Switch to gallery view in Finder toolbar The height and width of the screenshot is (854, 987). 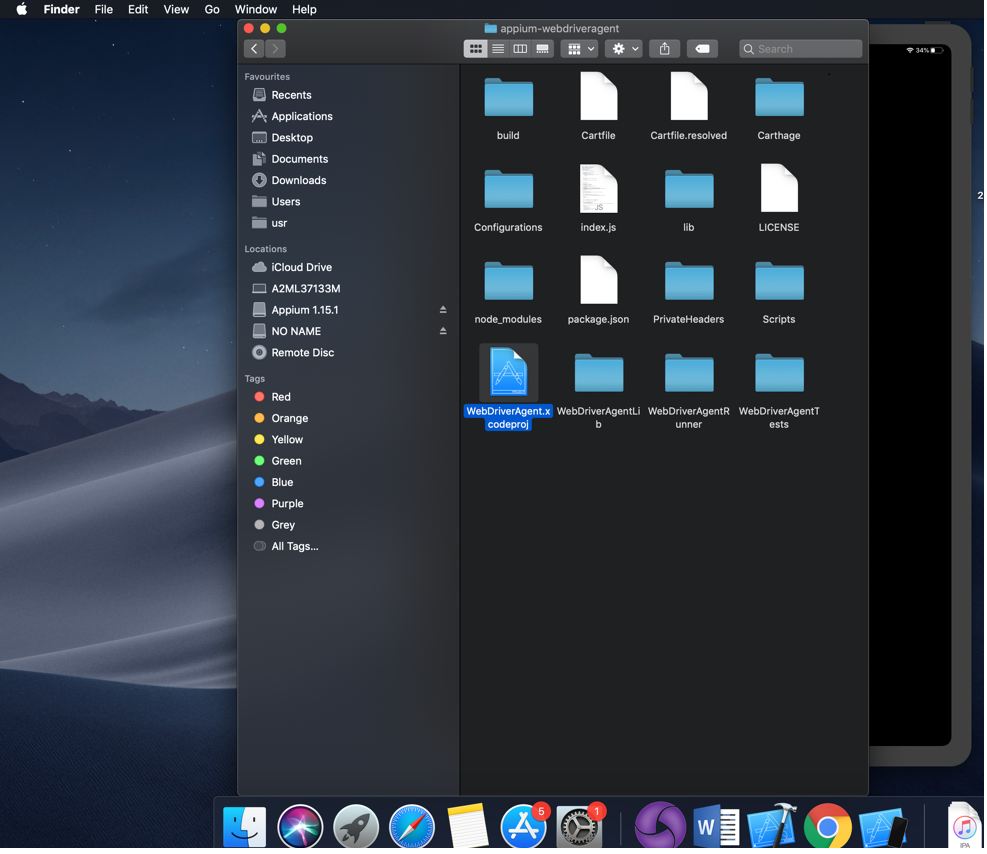[x=542, y=48]
